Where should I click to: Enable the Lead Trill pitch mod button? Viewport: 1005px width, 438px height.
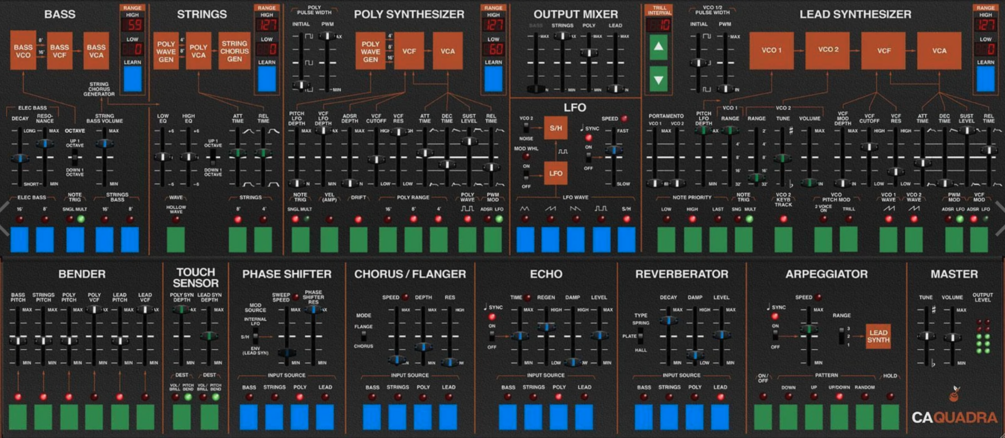pyautogui.click(x=849, y=239)
